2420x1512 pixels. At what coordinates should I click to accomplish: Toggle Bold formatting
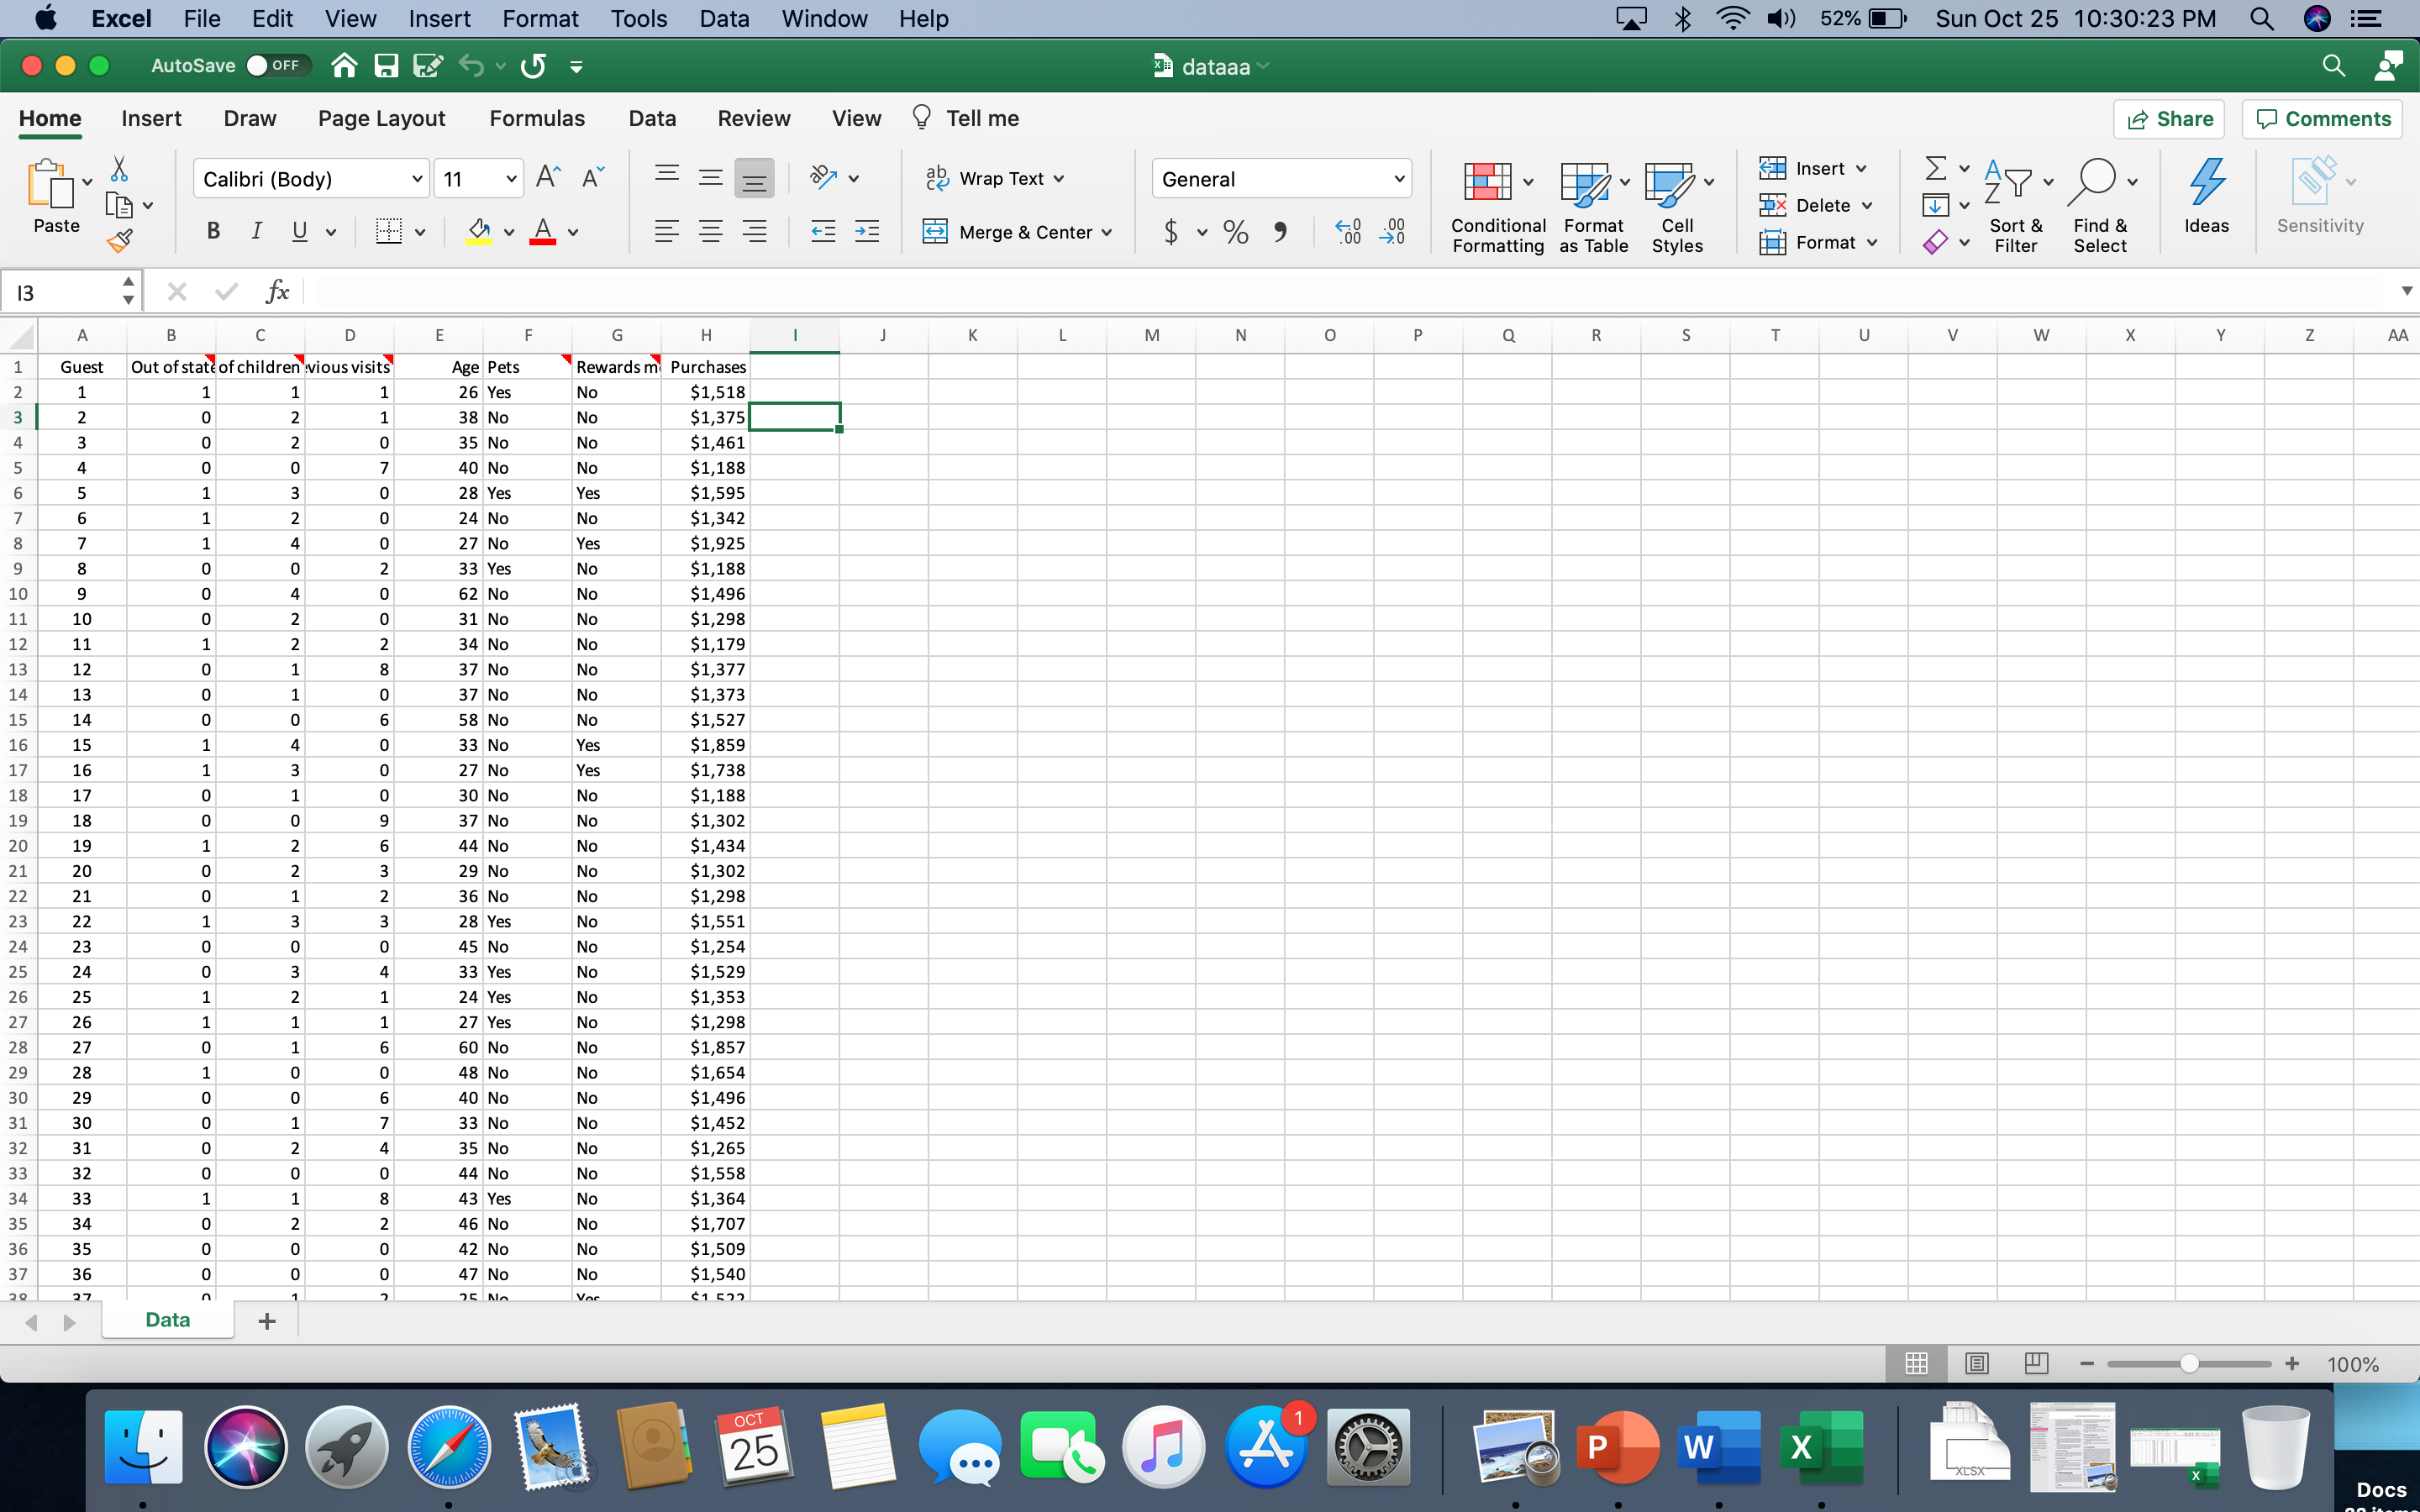click(x=213, y=232)
